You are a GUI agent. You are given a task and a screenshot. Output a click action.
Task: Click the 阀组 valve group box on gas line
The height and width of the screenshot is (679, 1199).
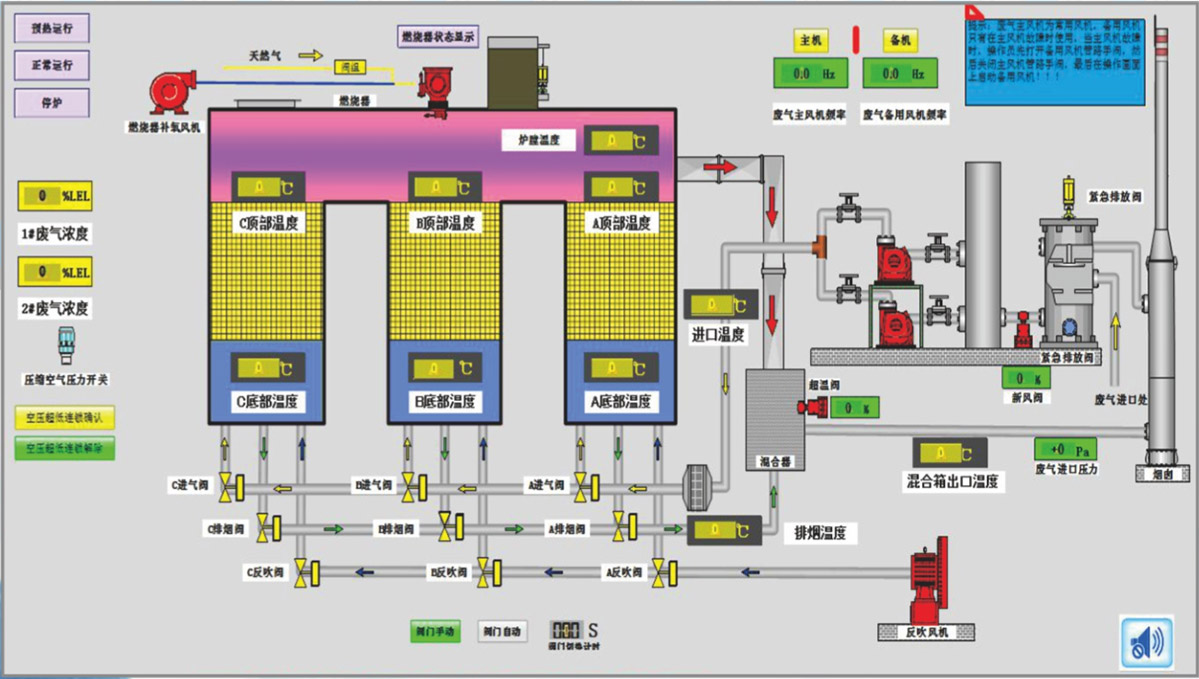coord(350,67)
